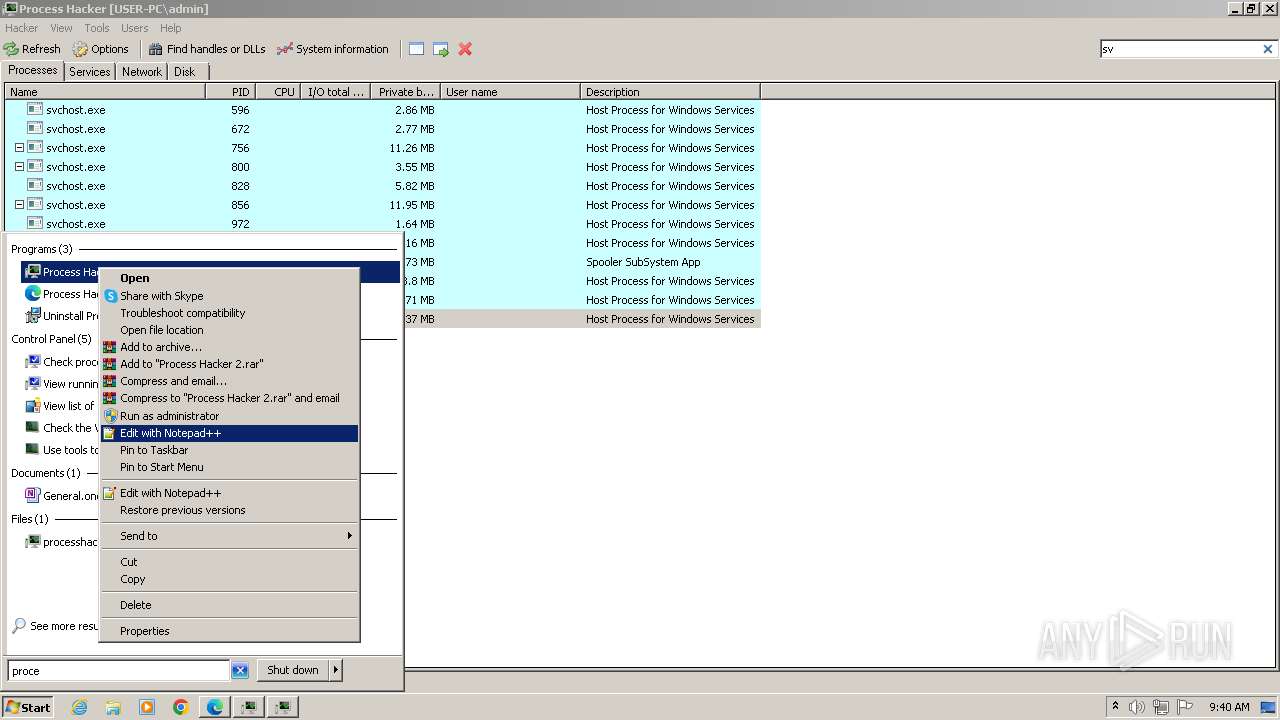Image resolution: width=1280 pixels, height=720 pixels.
Task: Click the Start button on taskbar
Action: (x=27, y=707)
